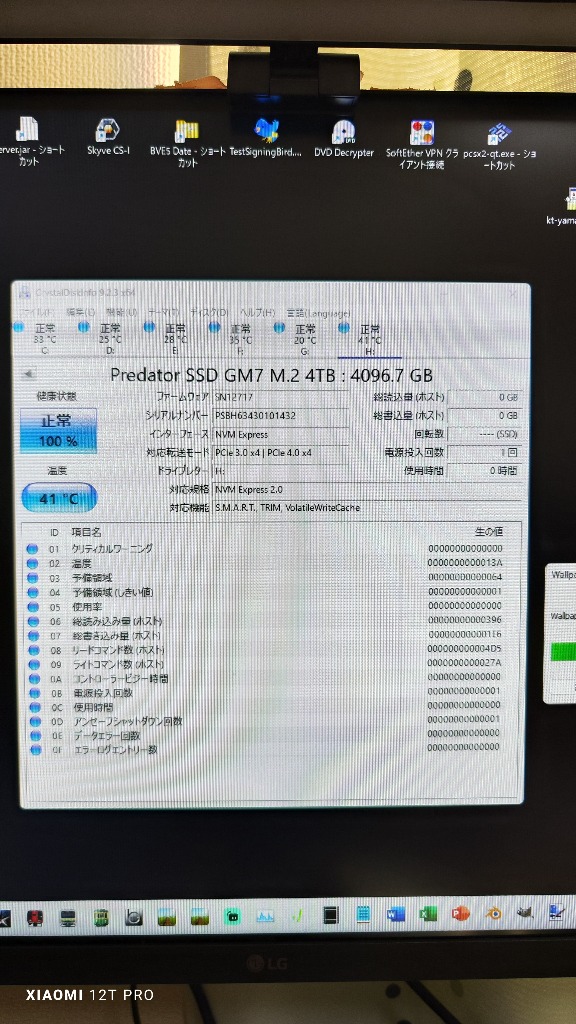Click the green progress bar in Wallpaper window
576x1024 pixels.
tap(563, 652)
